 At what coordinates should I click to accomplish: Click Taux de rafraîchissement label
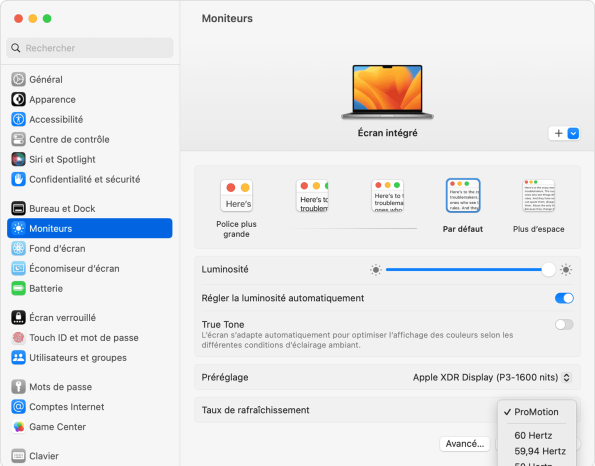(255, 410)
